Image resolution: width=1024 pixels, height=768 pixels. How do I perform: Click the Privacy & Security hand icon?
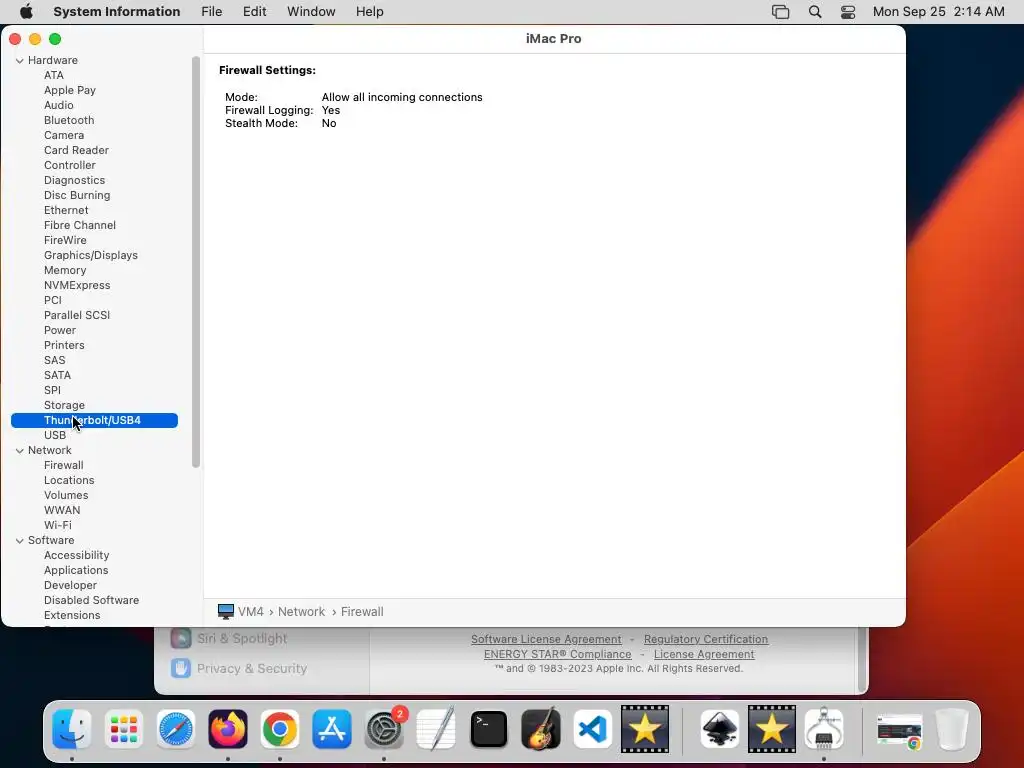[x=181, y=668]
